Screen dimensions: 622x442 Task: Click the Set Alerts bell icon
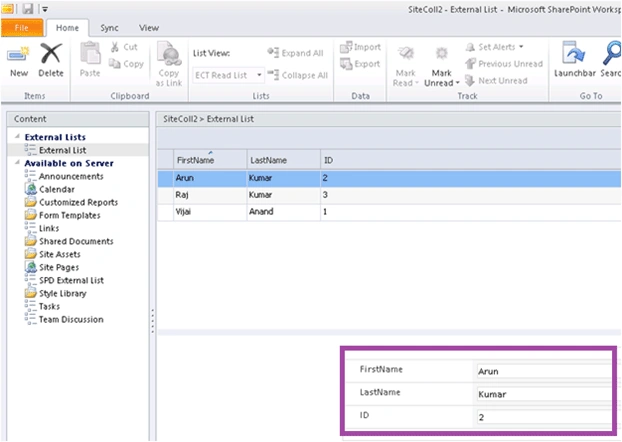pos(470,47)
